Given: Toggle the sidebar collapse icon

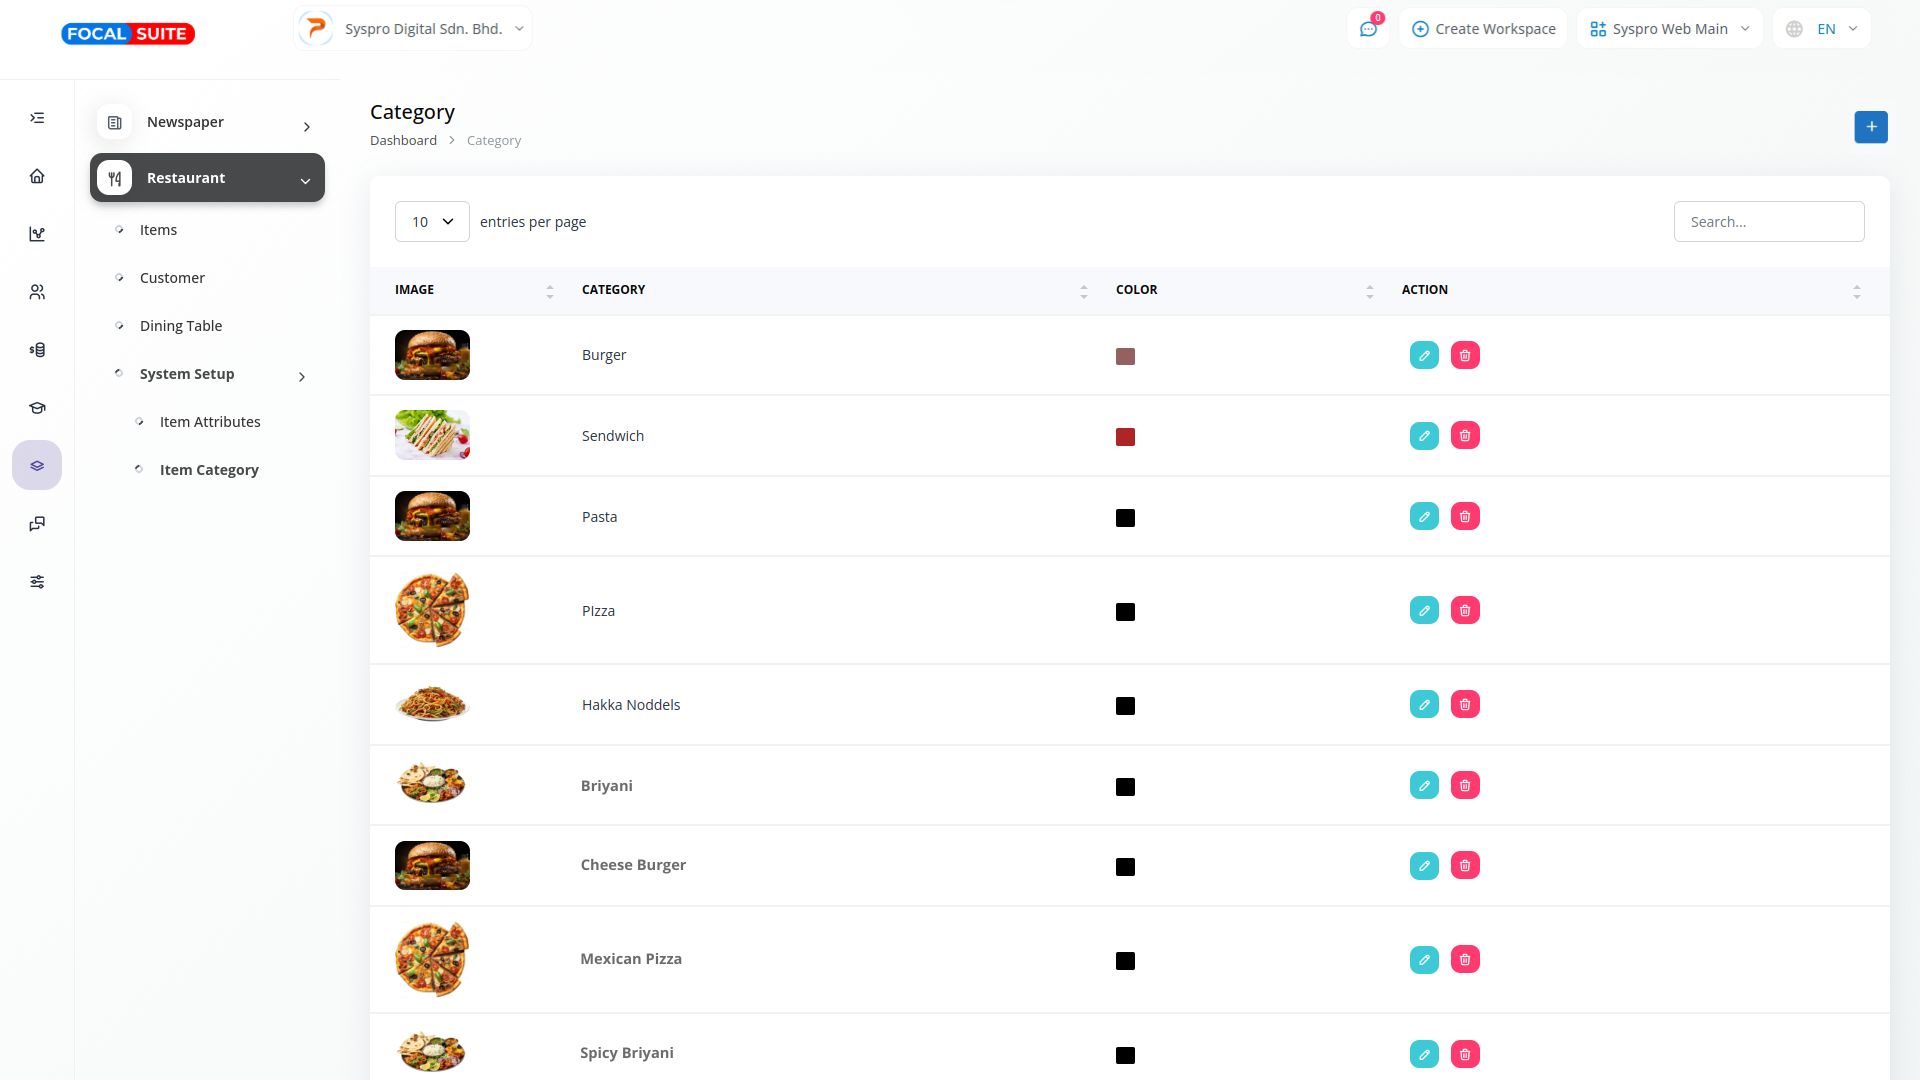Looking at the screenshot, I should click(x=37, y=118).
